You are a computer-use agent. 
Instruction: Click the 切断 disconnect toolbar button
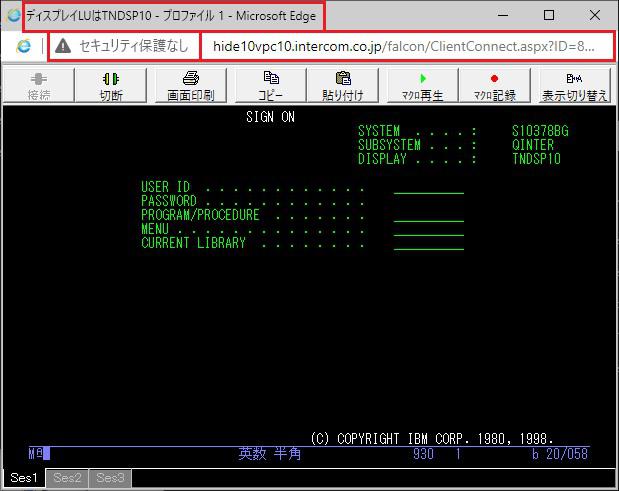[x=111, y=86]
